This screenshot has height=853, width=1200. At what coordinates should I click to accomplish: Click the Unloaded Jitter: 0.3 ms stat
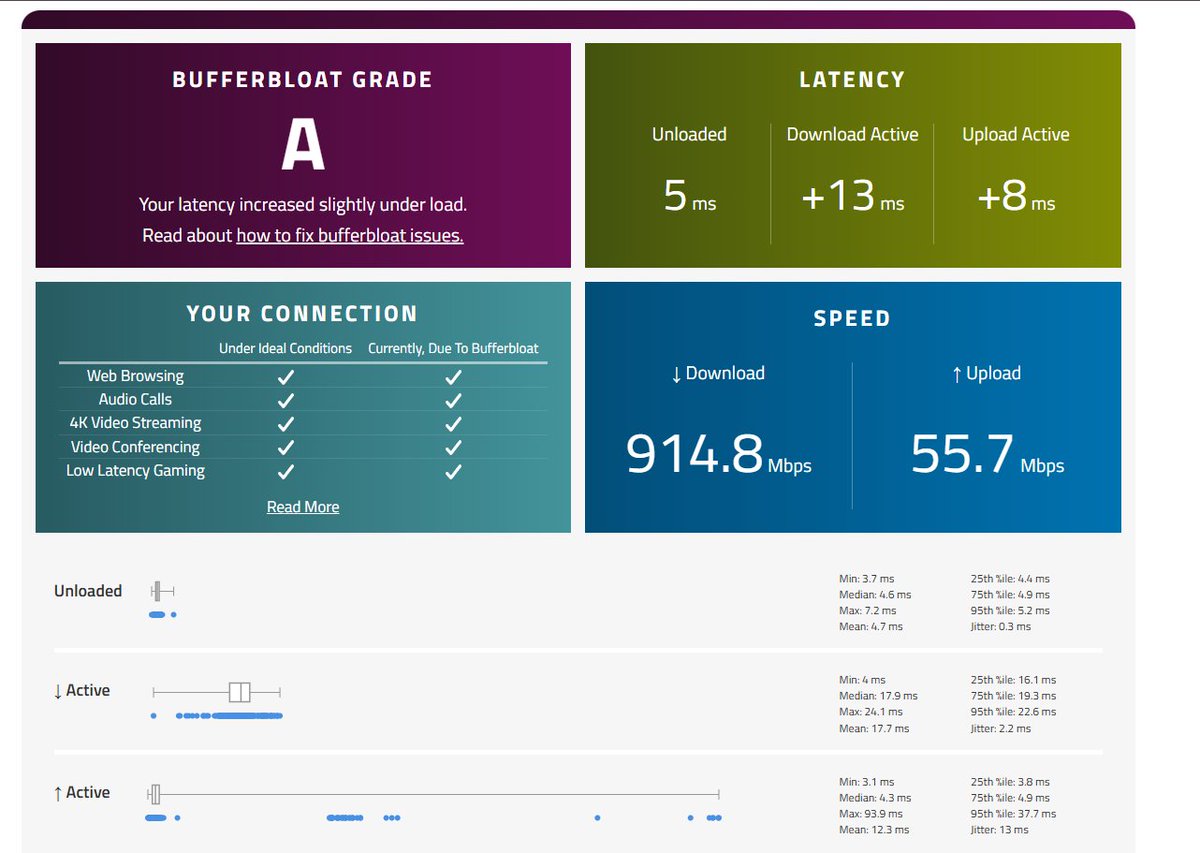click(1001, 627)
